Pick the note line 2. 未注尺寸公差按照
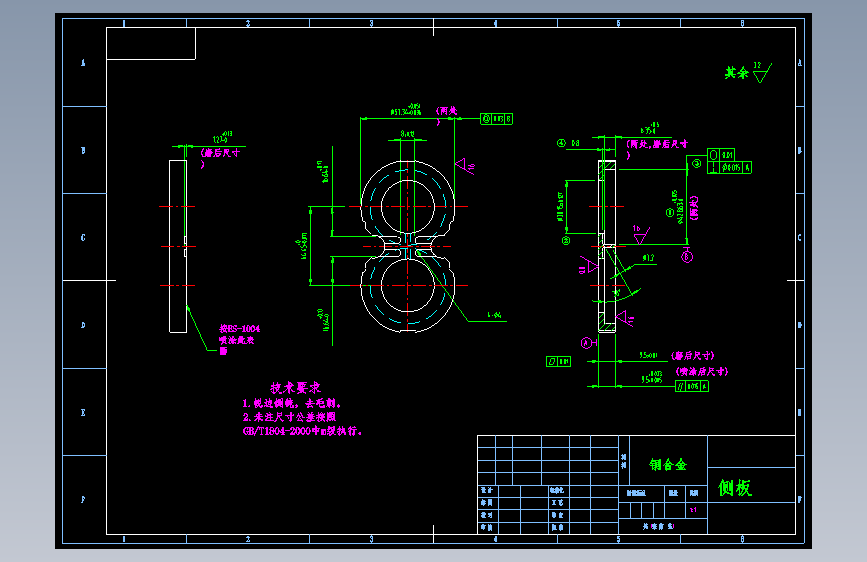The height and width of the screenshot is (562, 867). pyautogui.click(x=289, y=417)
